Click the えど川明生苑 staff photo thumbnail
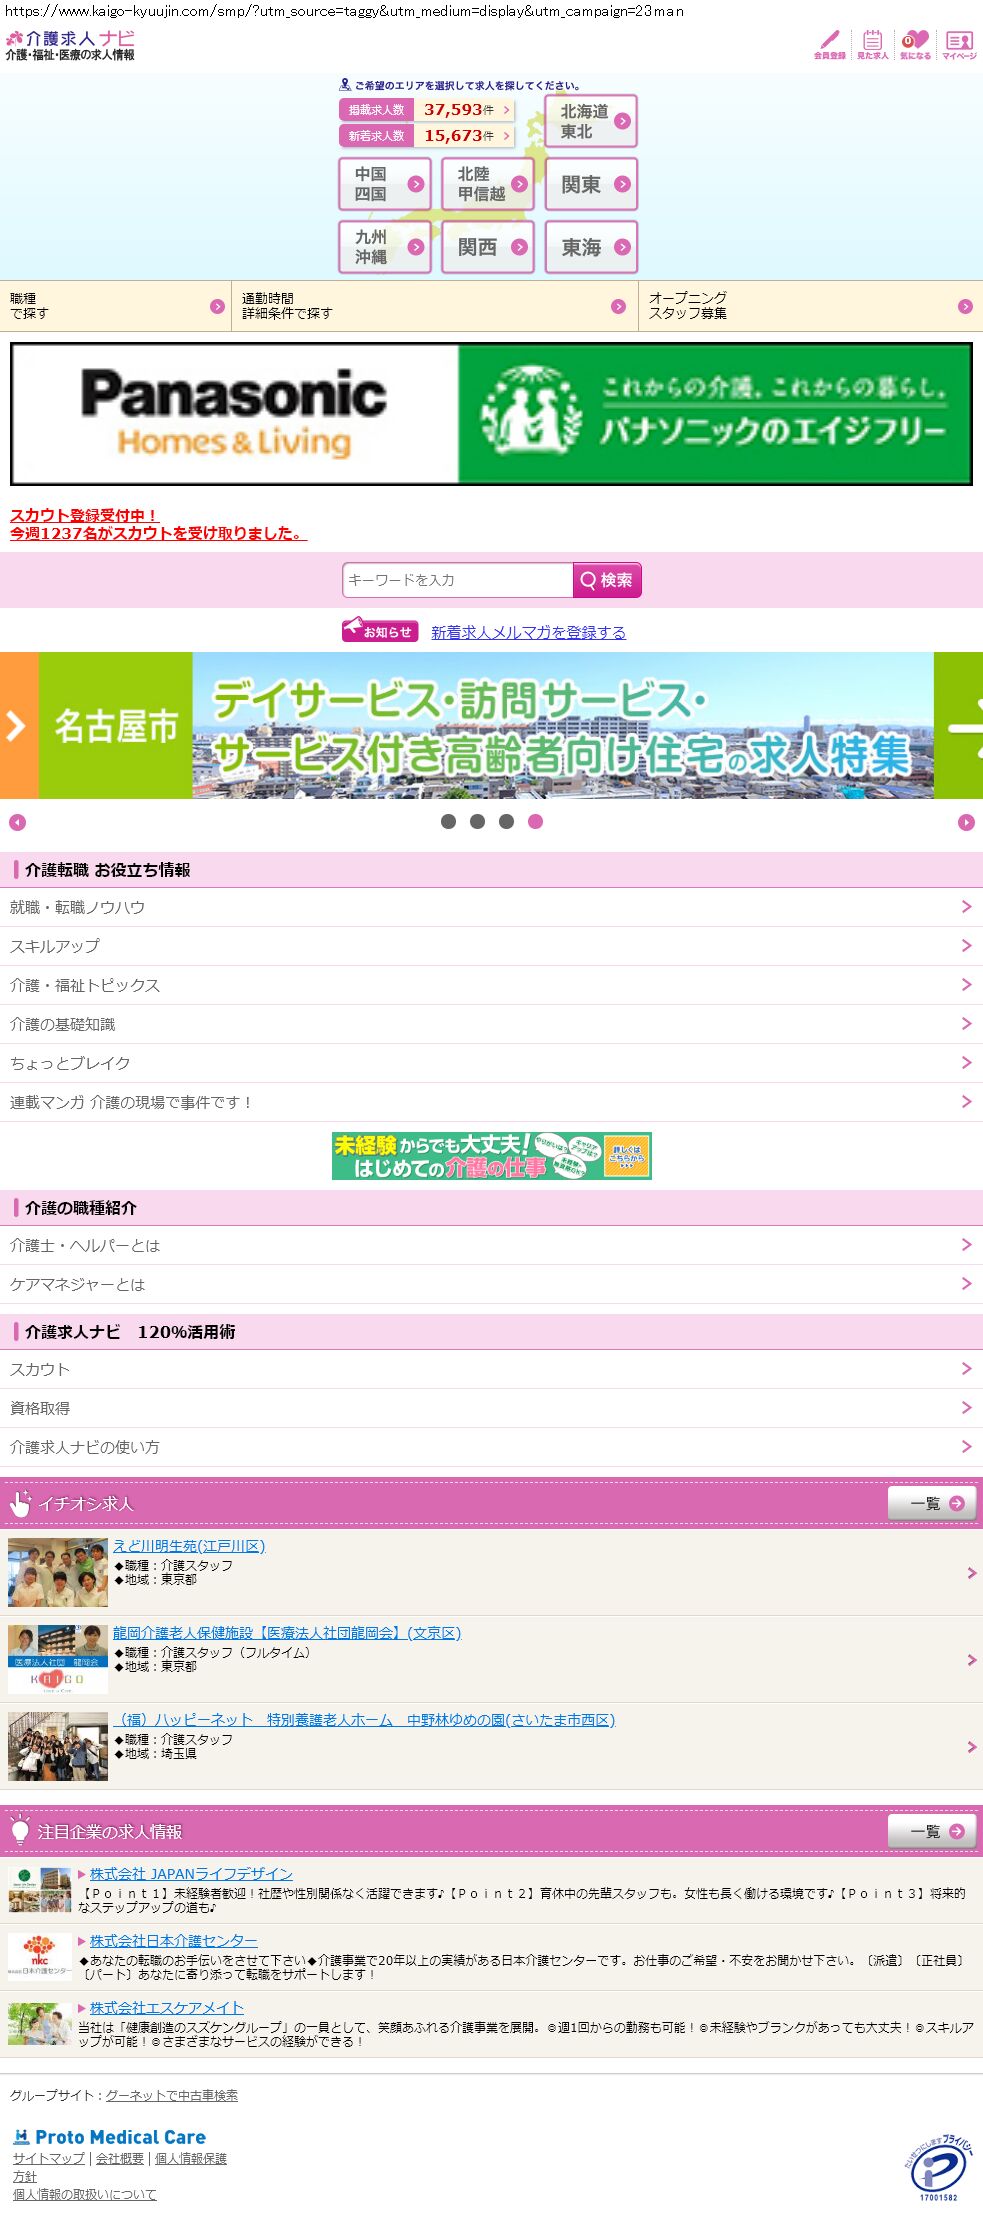The width and height of the screenshot is (983, 2214). pyautogui.click(x=58, y=1573)
